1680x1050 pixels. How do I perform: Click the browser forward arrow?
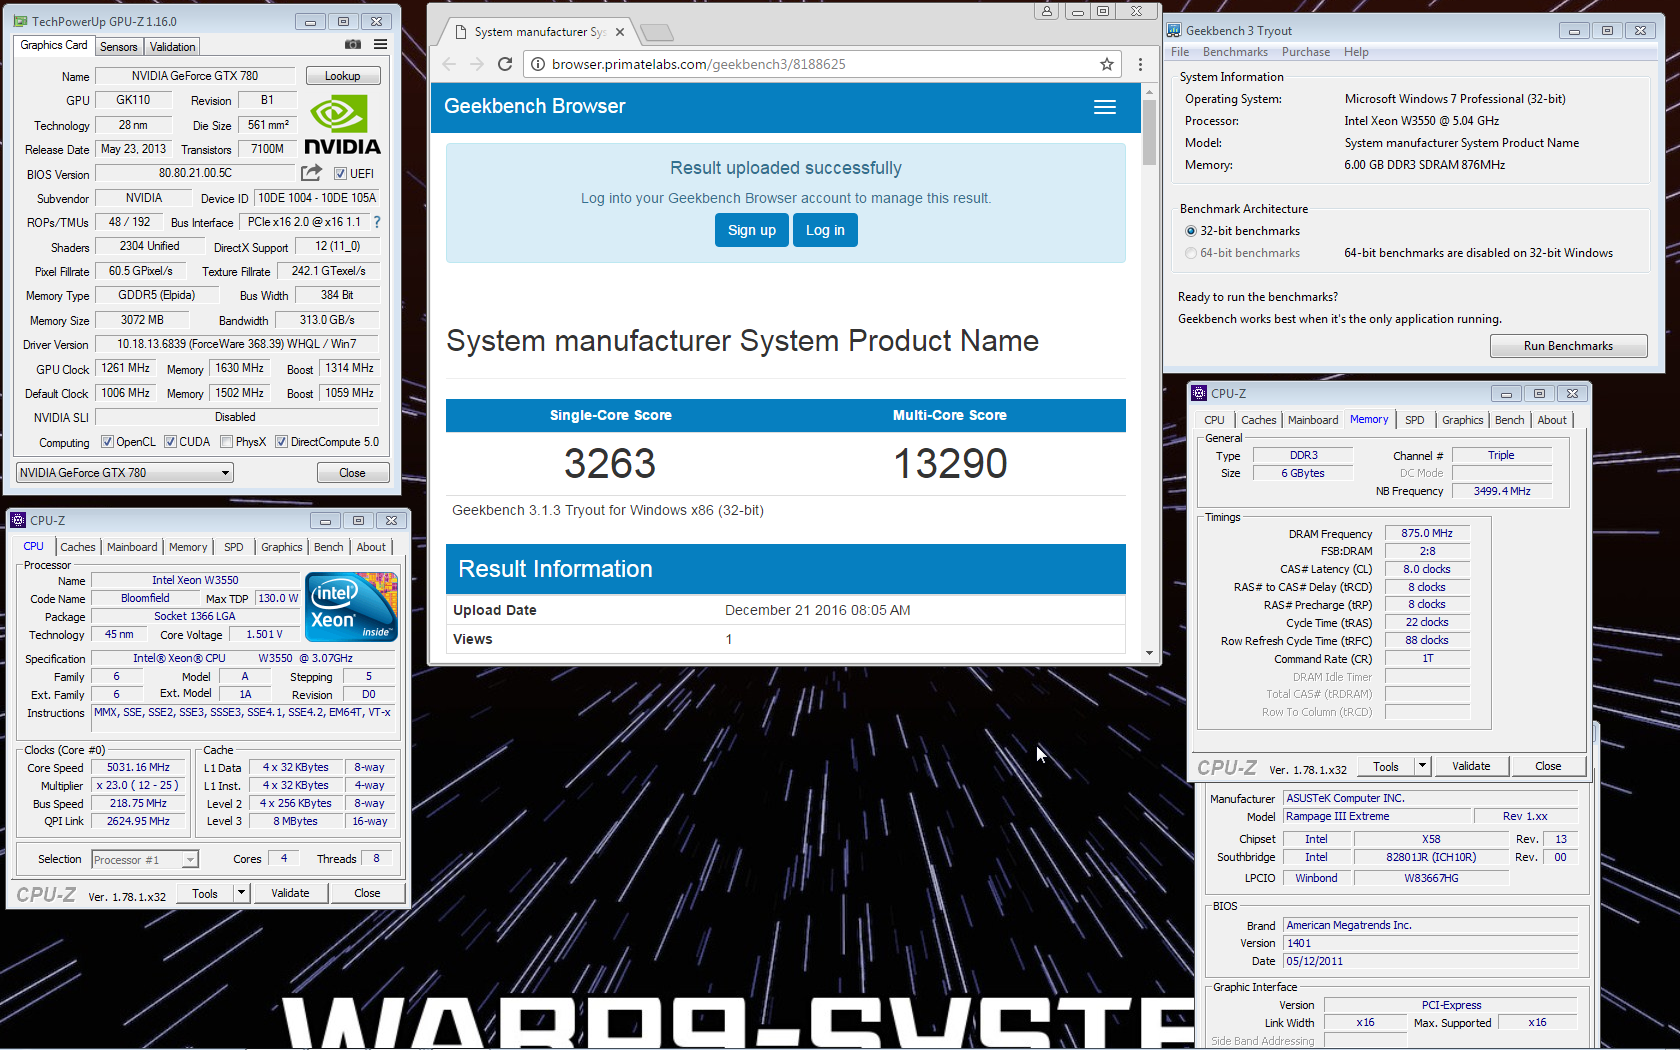[477, 64]
